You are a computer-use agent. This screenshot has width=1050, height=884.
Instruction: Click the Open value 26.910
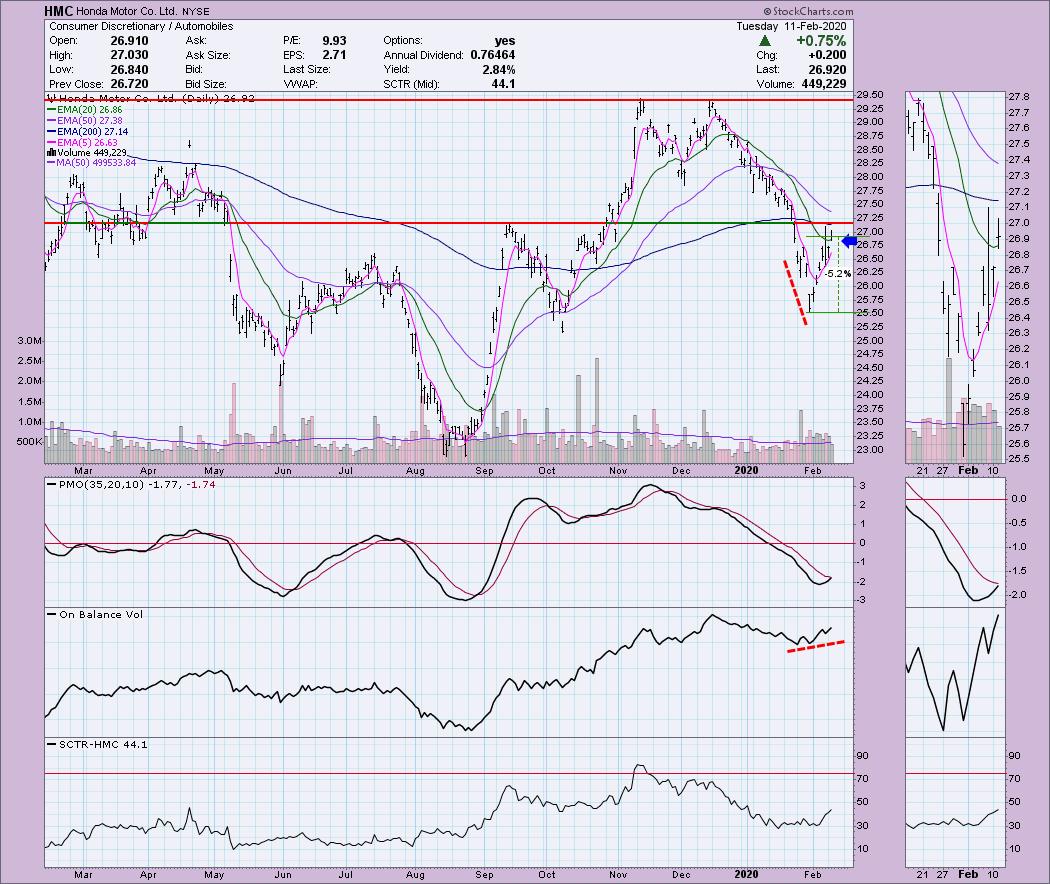coord(129,40)
